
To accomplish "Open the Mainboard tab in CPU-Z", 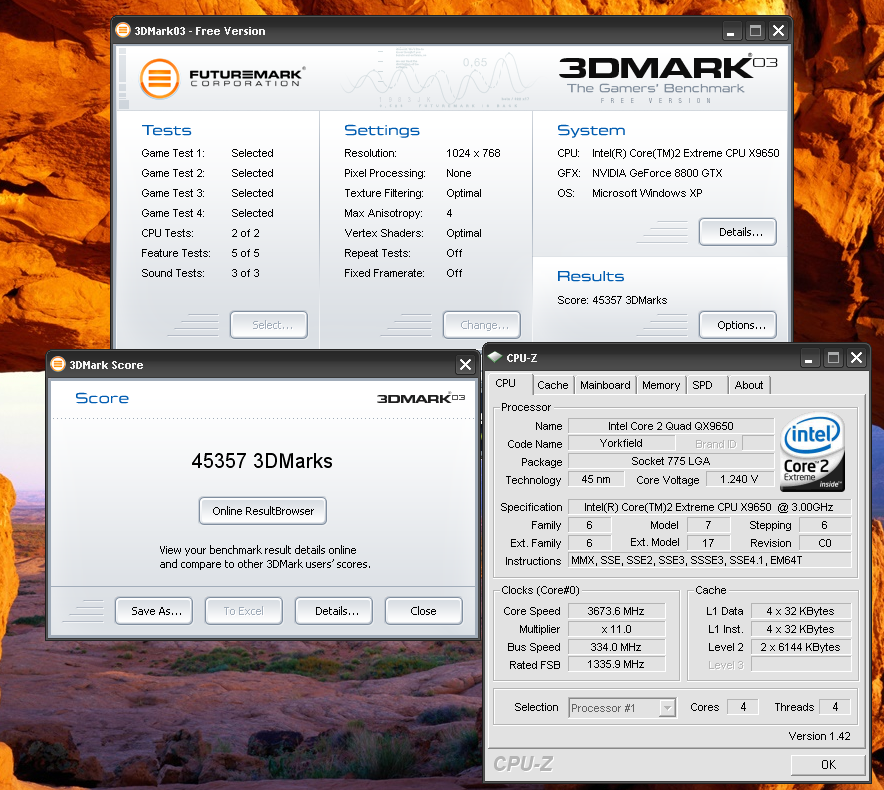I will click(x=605, y=385).
